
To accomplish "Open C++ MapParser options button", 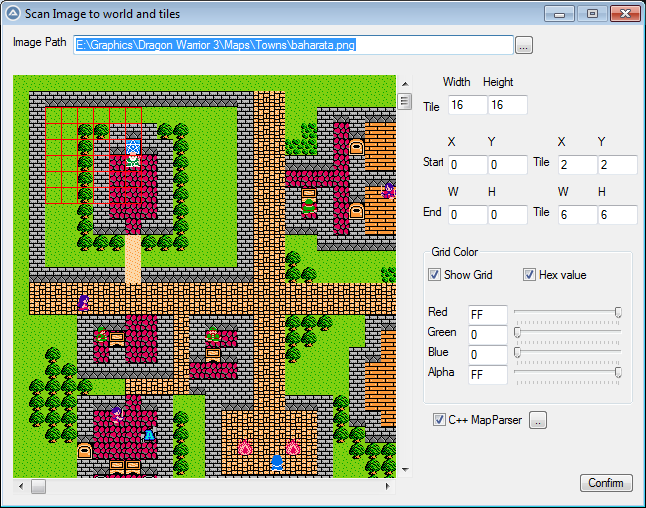I will pos(538,420).
